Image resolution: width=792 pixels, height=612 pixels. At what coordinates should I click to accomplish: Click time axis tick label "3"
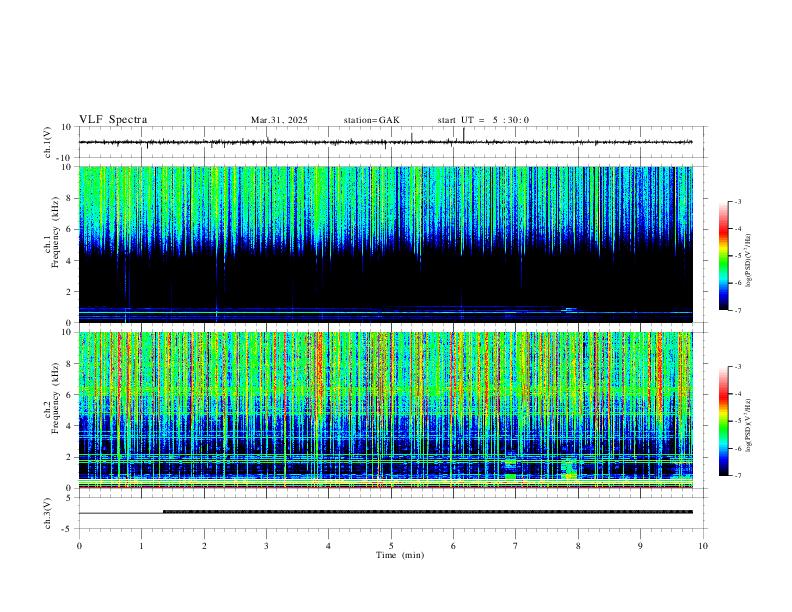[x=266, y=546]
